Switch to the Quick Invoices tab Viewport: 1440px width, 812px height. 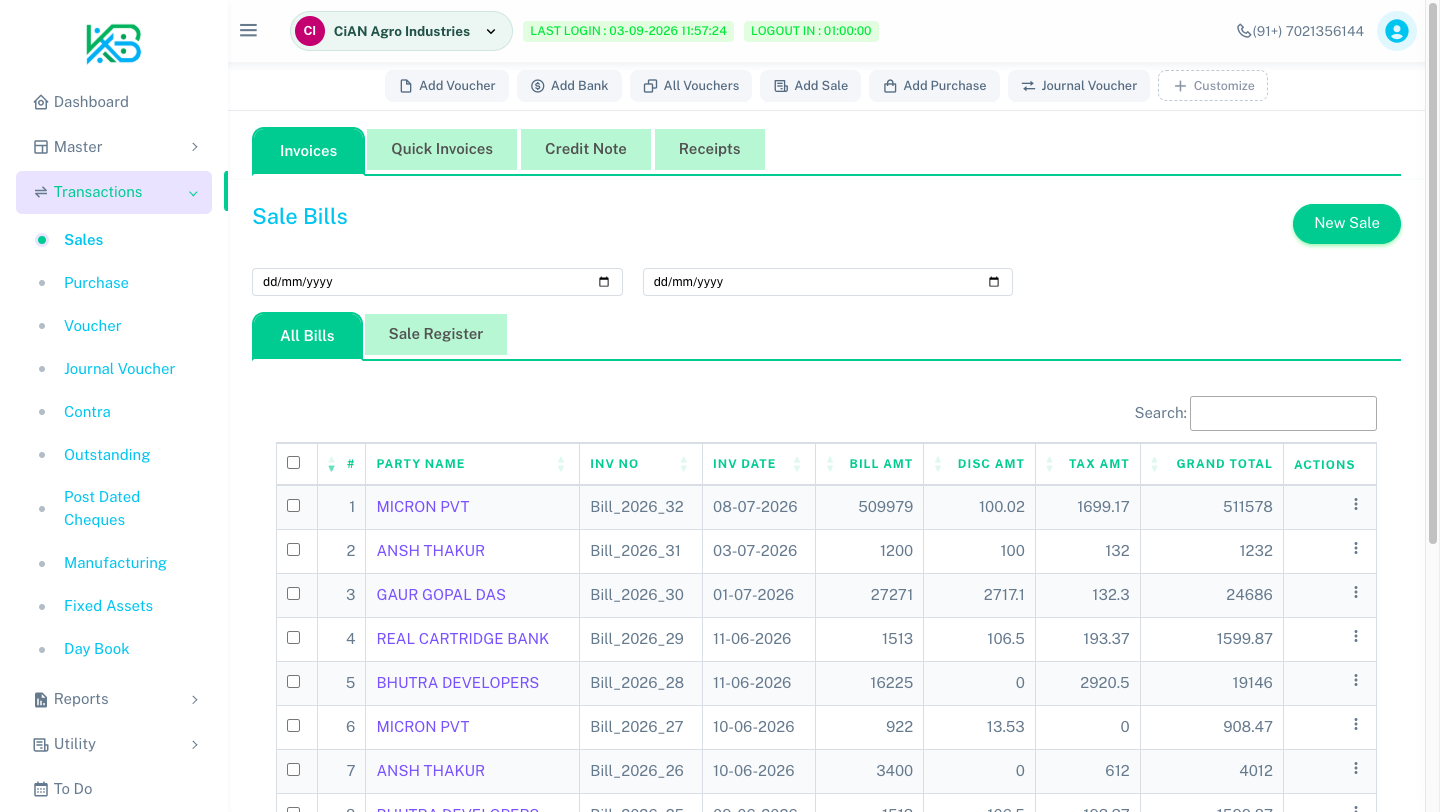[x=442, y=149]
